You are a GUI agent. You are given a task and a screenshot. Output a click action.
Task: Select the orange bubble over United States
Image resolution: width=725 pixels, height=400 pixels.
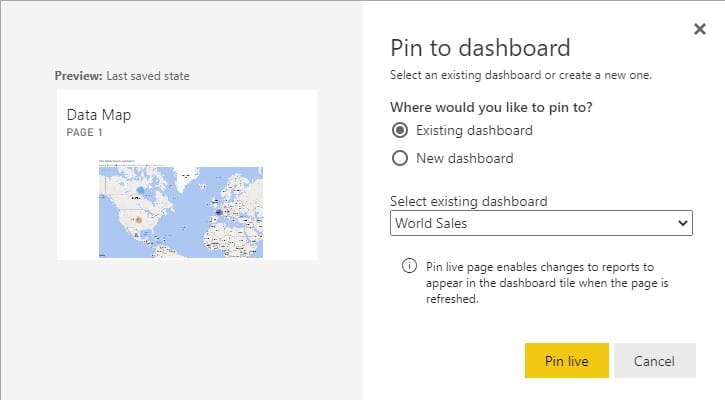click(x=138, y=220)
